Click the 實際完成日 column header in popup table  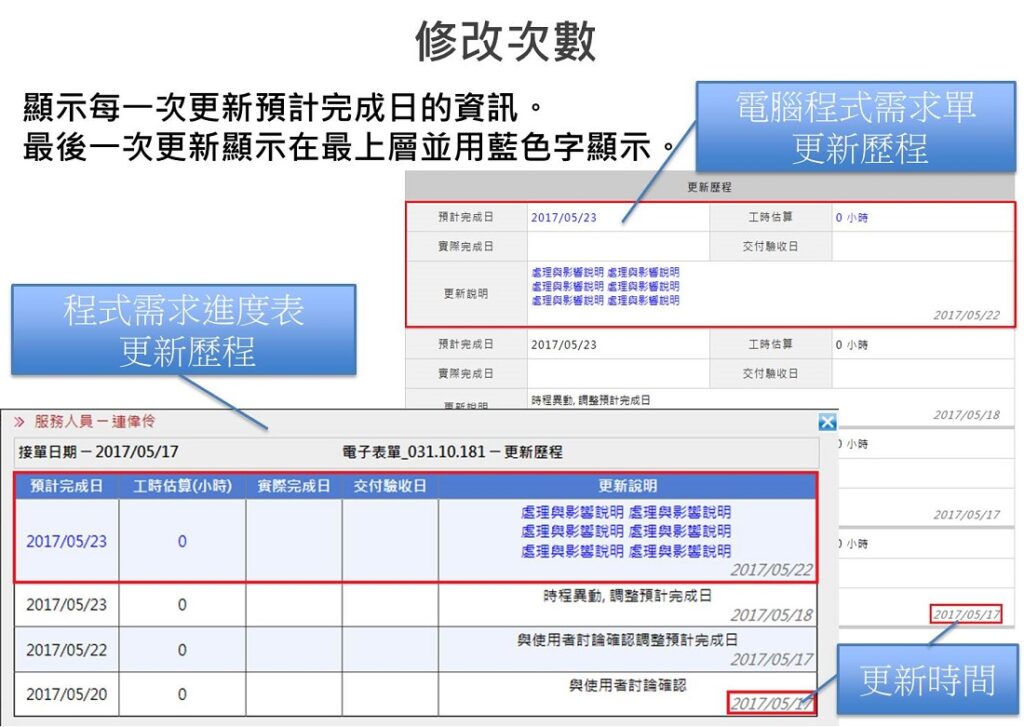pos(294,486)
